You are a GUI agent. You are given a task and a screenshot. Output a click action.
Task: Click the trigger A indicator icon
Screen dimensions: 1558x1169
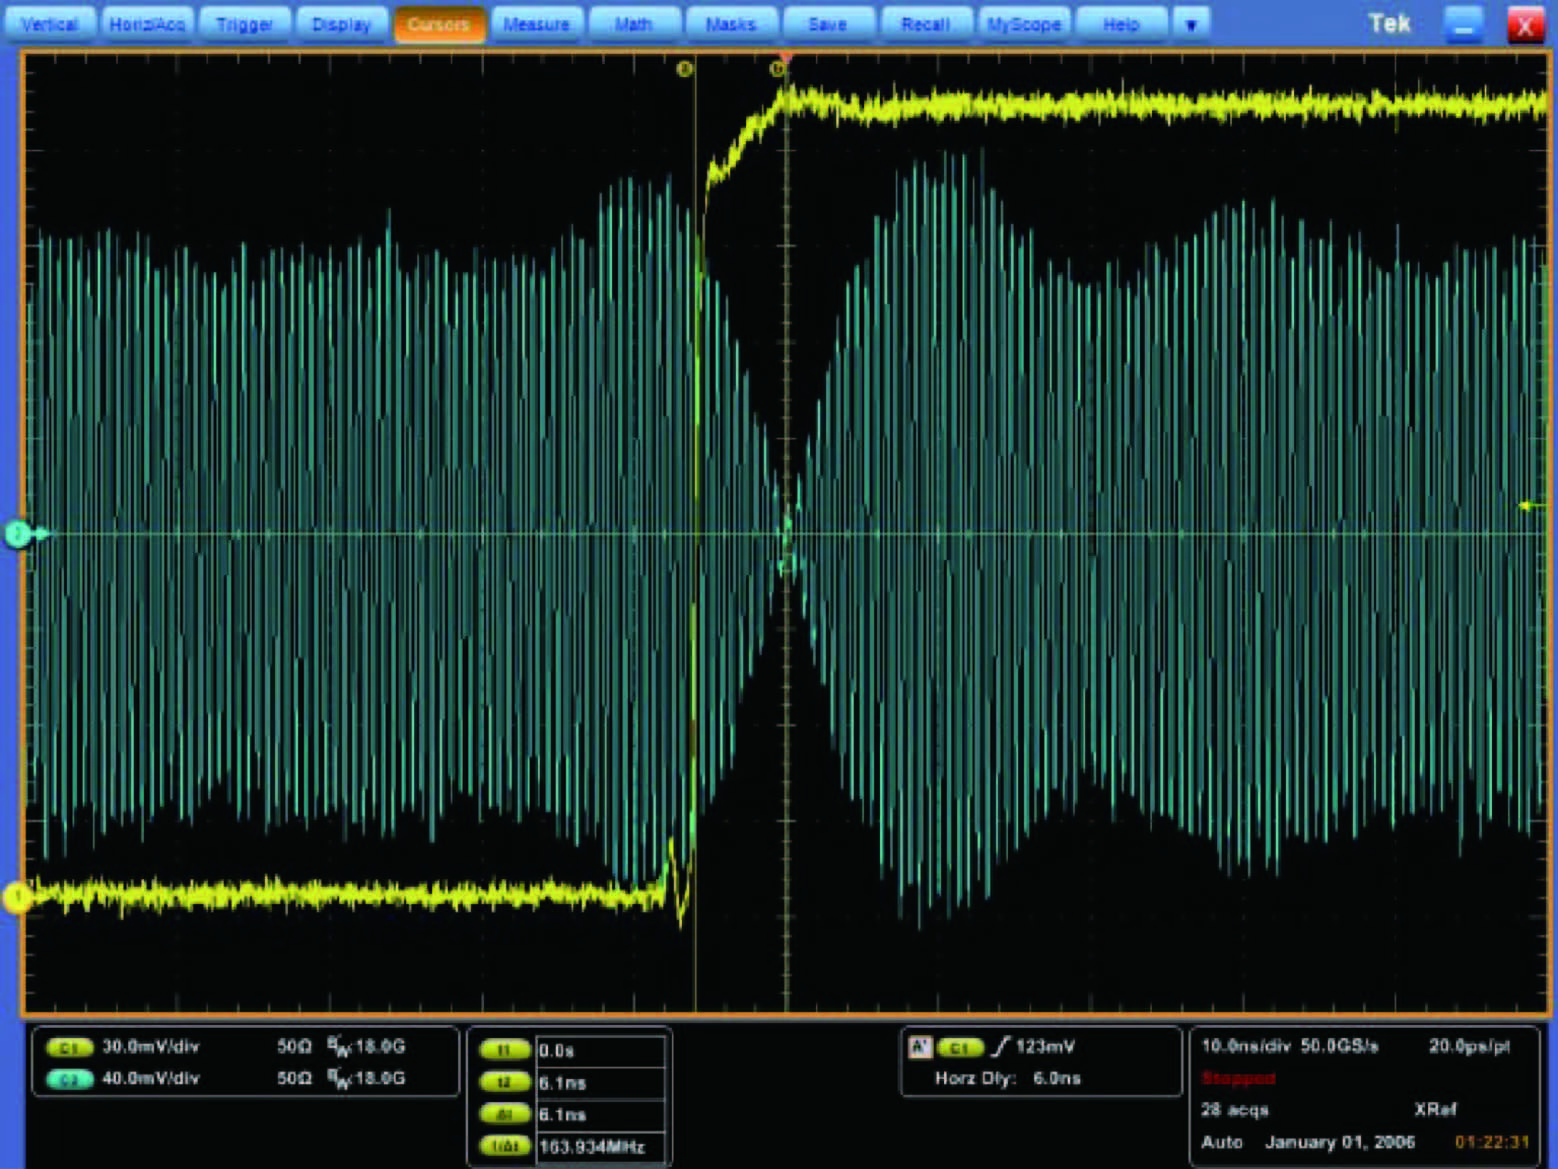pos(920,1047)
